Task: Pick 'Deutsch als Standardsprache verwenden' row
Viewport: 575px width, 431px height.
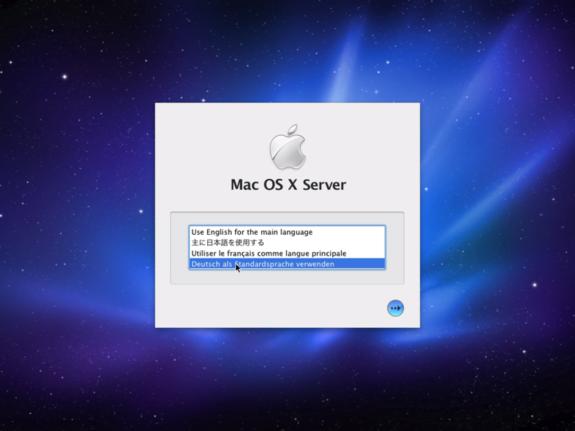Action: coord(287,264)
